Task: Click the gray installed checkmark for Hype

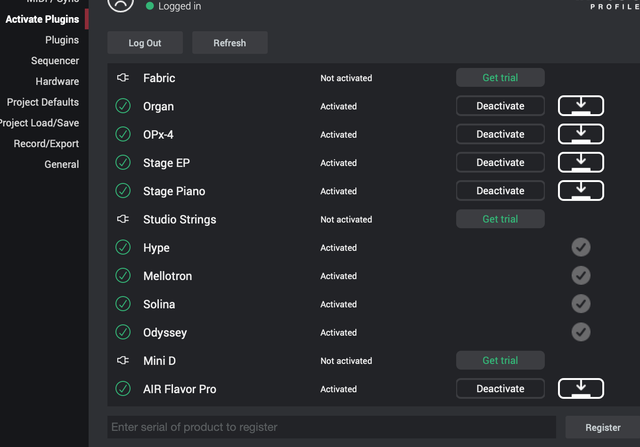Action: click(x=581, y=247)
